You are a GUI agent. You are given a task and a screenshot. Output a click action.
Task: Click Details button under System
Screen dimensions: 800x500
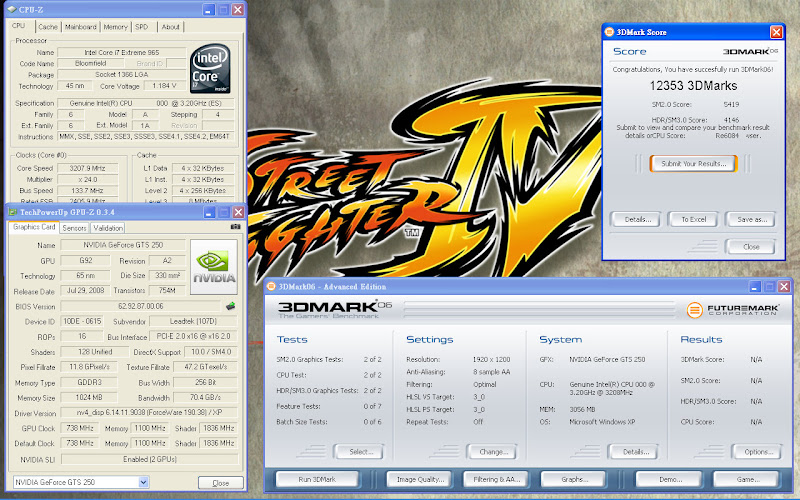click(x=633, y=452)
